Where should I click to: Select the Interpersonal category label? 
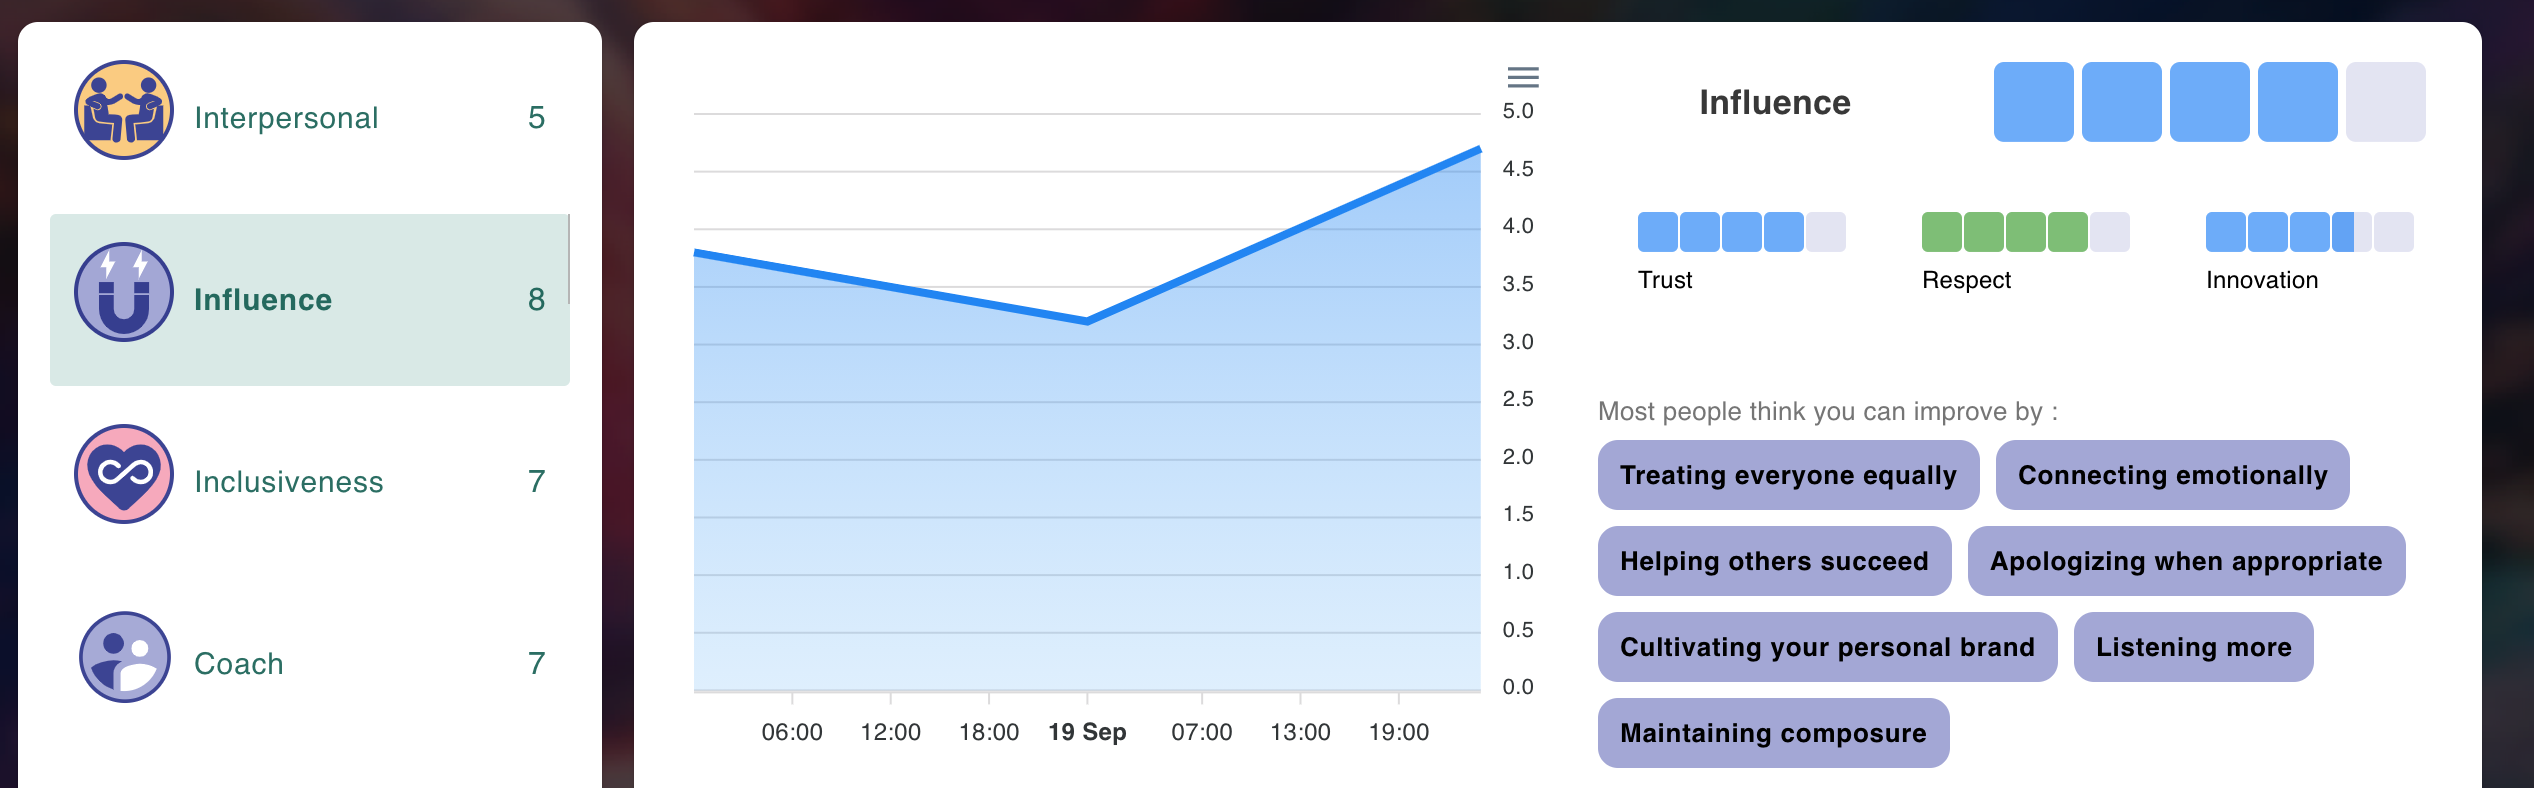tap(286, 118)
